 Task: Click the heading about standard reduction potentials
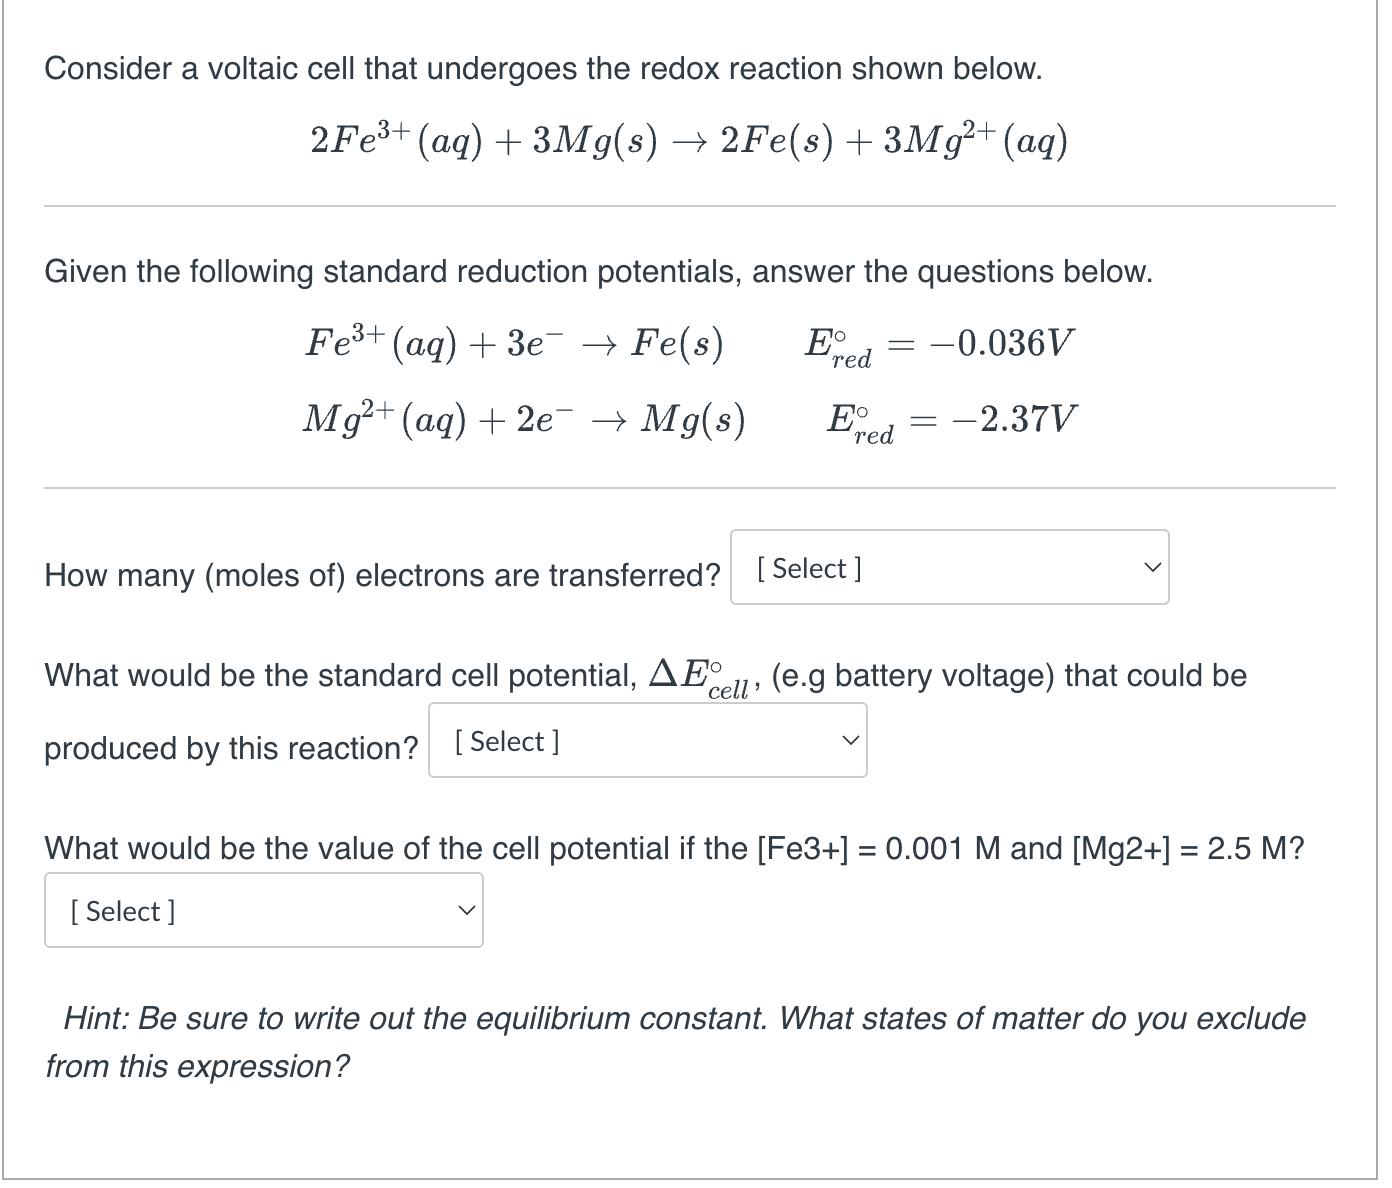coord(598,271)
